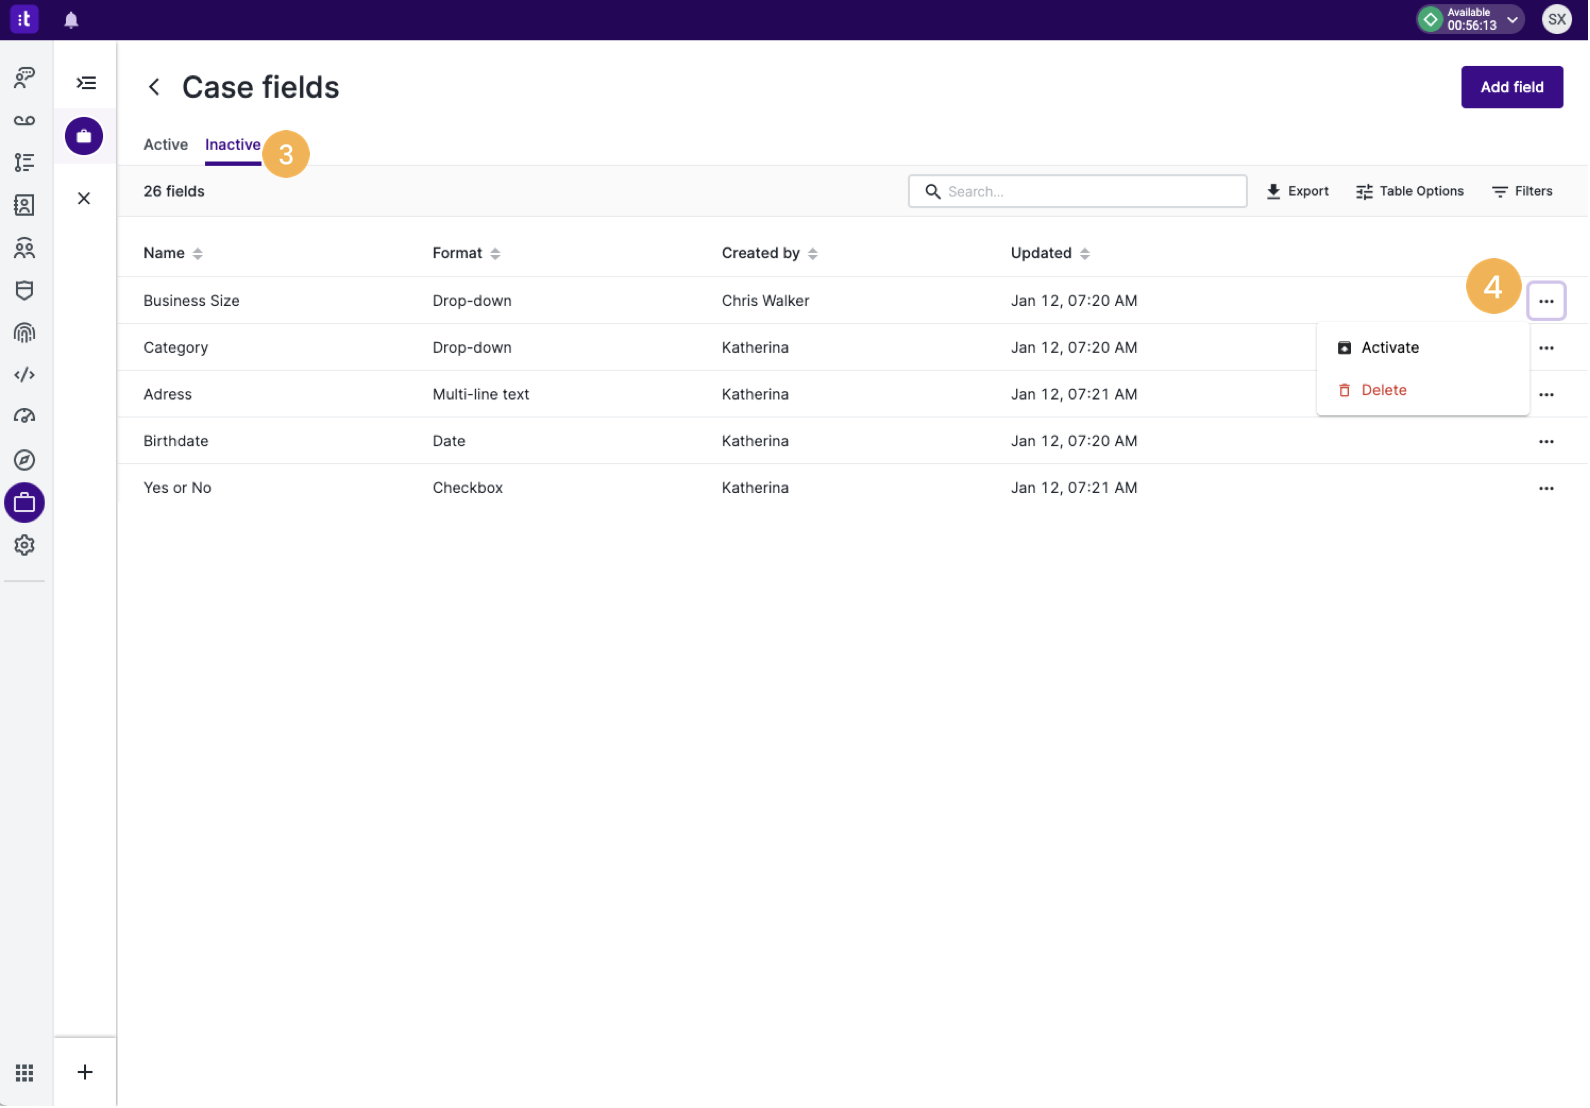Open the team users icon in sidebar
Screen dimensions: 1590x1108
[x=24, y=248]
